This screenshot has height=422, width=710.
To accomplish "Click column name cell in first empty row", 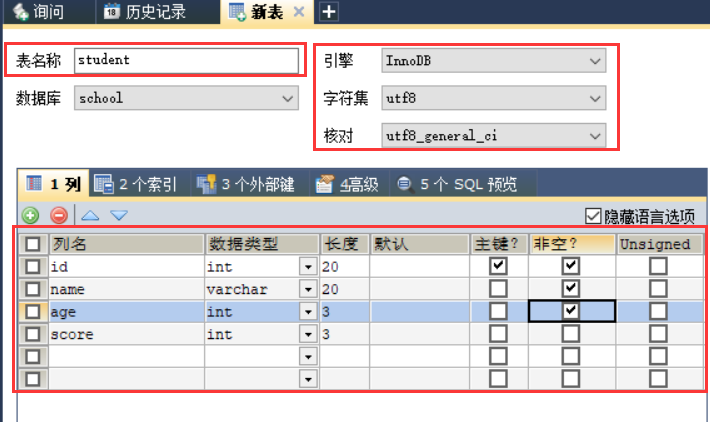I will tap(126, 357).
